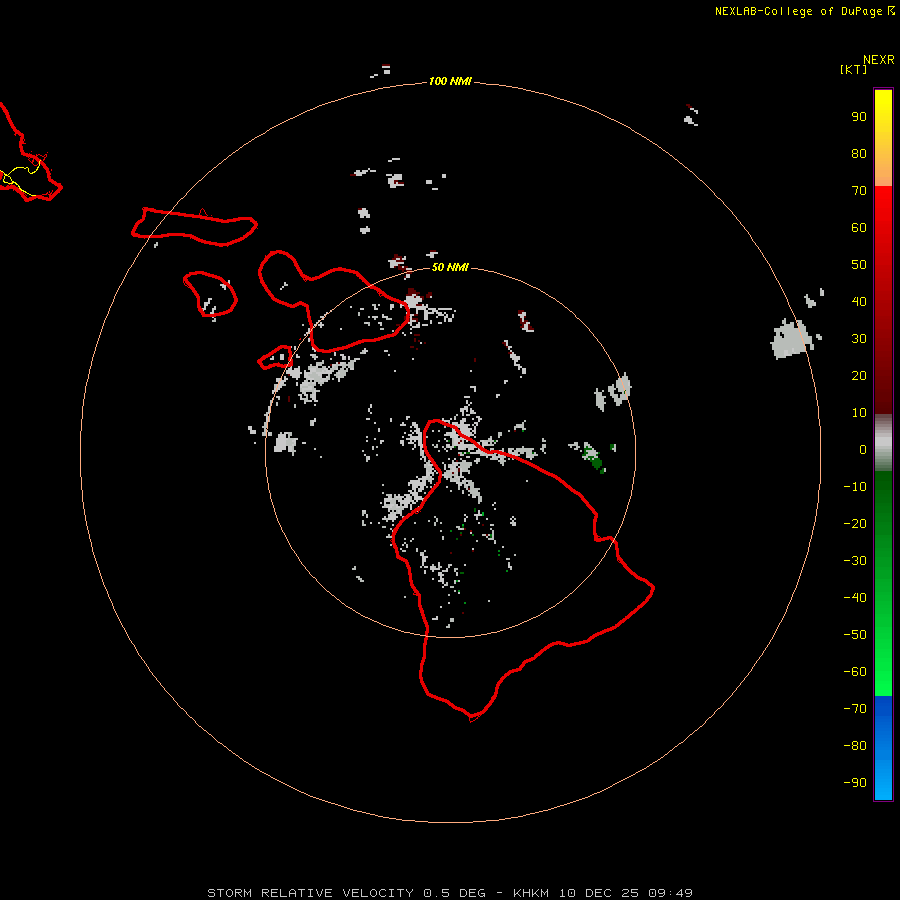
Task: Click the 40 value on the velocity scale
Action: pos(859,301)
